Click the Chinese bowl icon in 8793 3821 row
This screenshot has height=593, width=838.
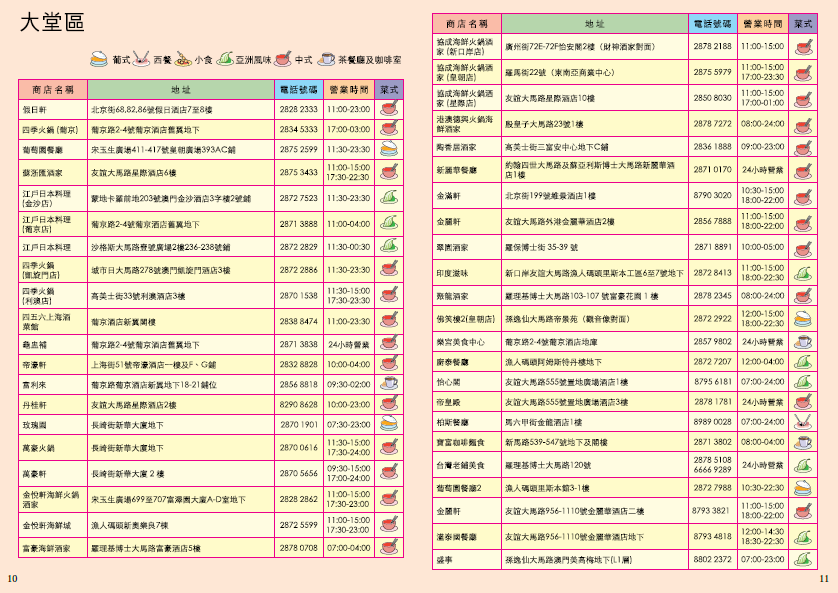click(803, 511)
